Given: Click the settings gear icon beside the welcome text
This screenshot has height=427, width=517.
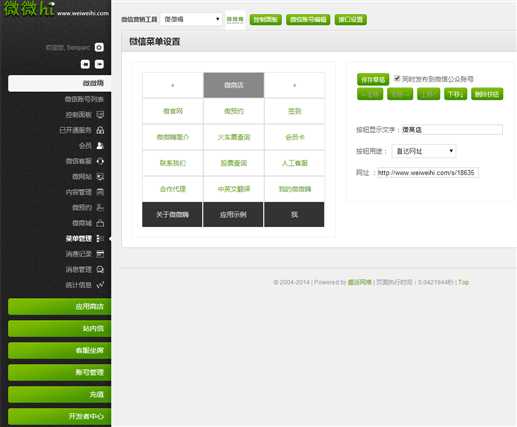Looking at the screenshot, I should [x=99, y=47].
